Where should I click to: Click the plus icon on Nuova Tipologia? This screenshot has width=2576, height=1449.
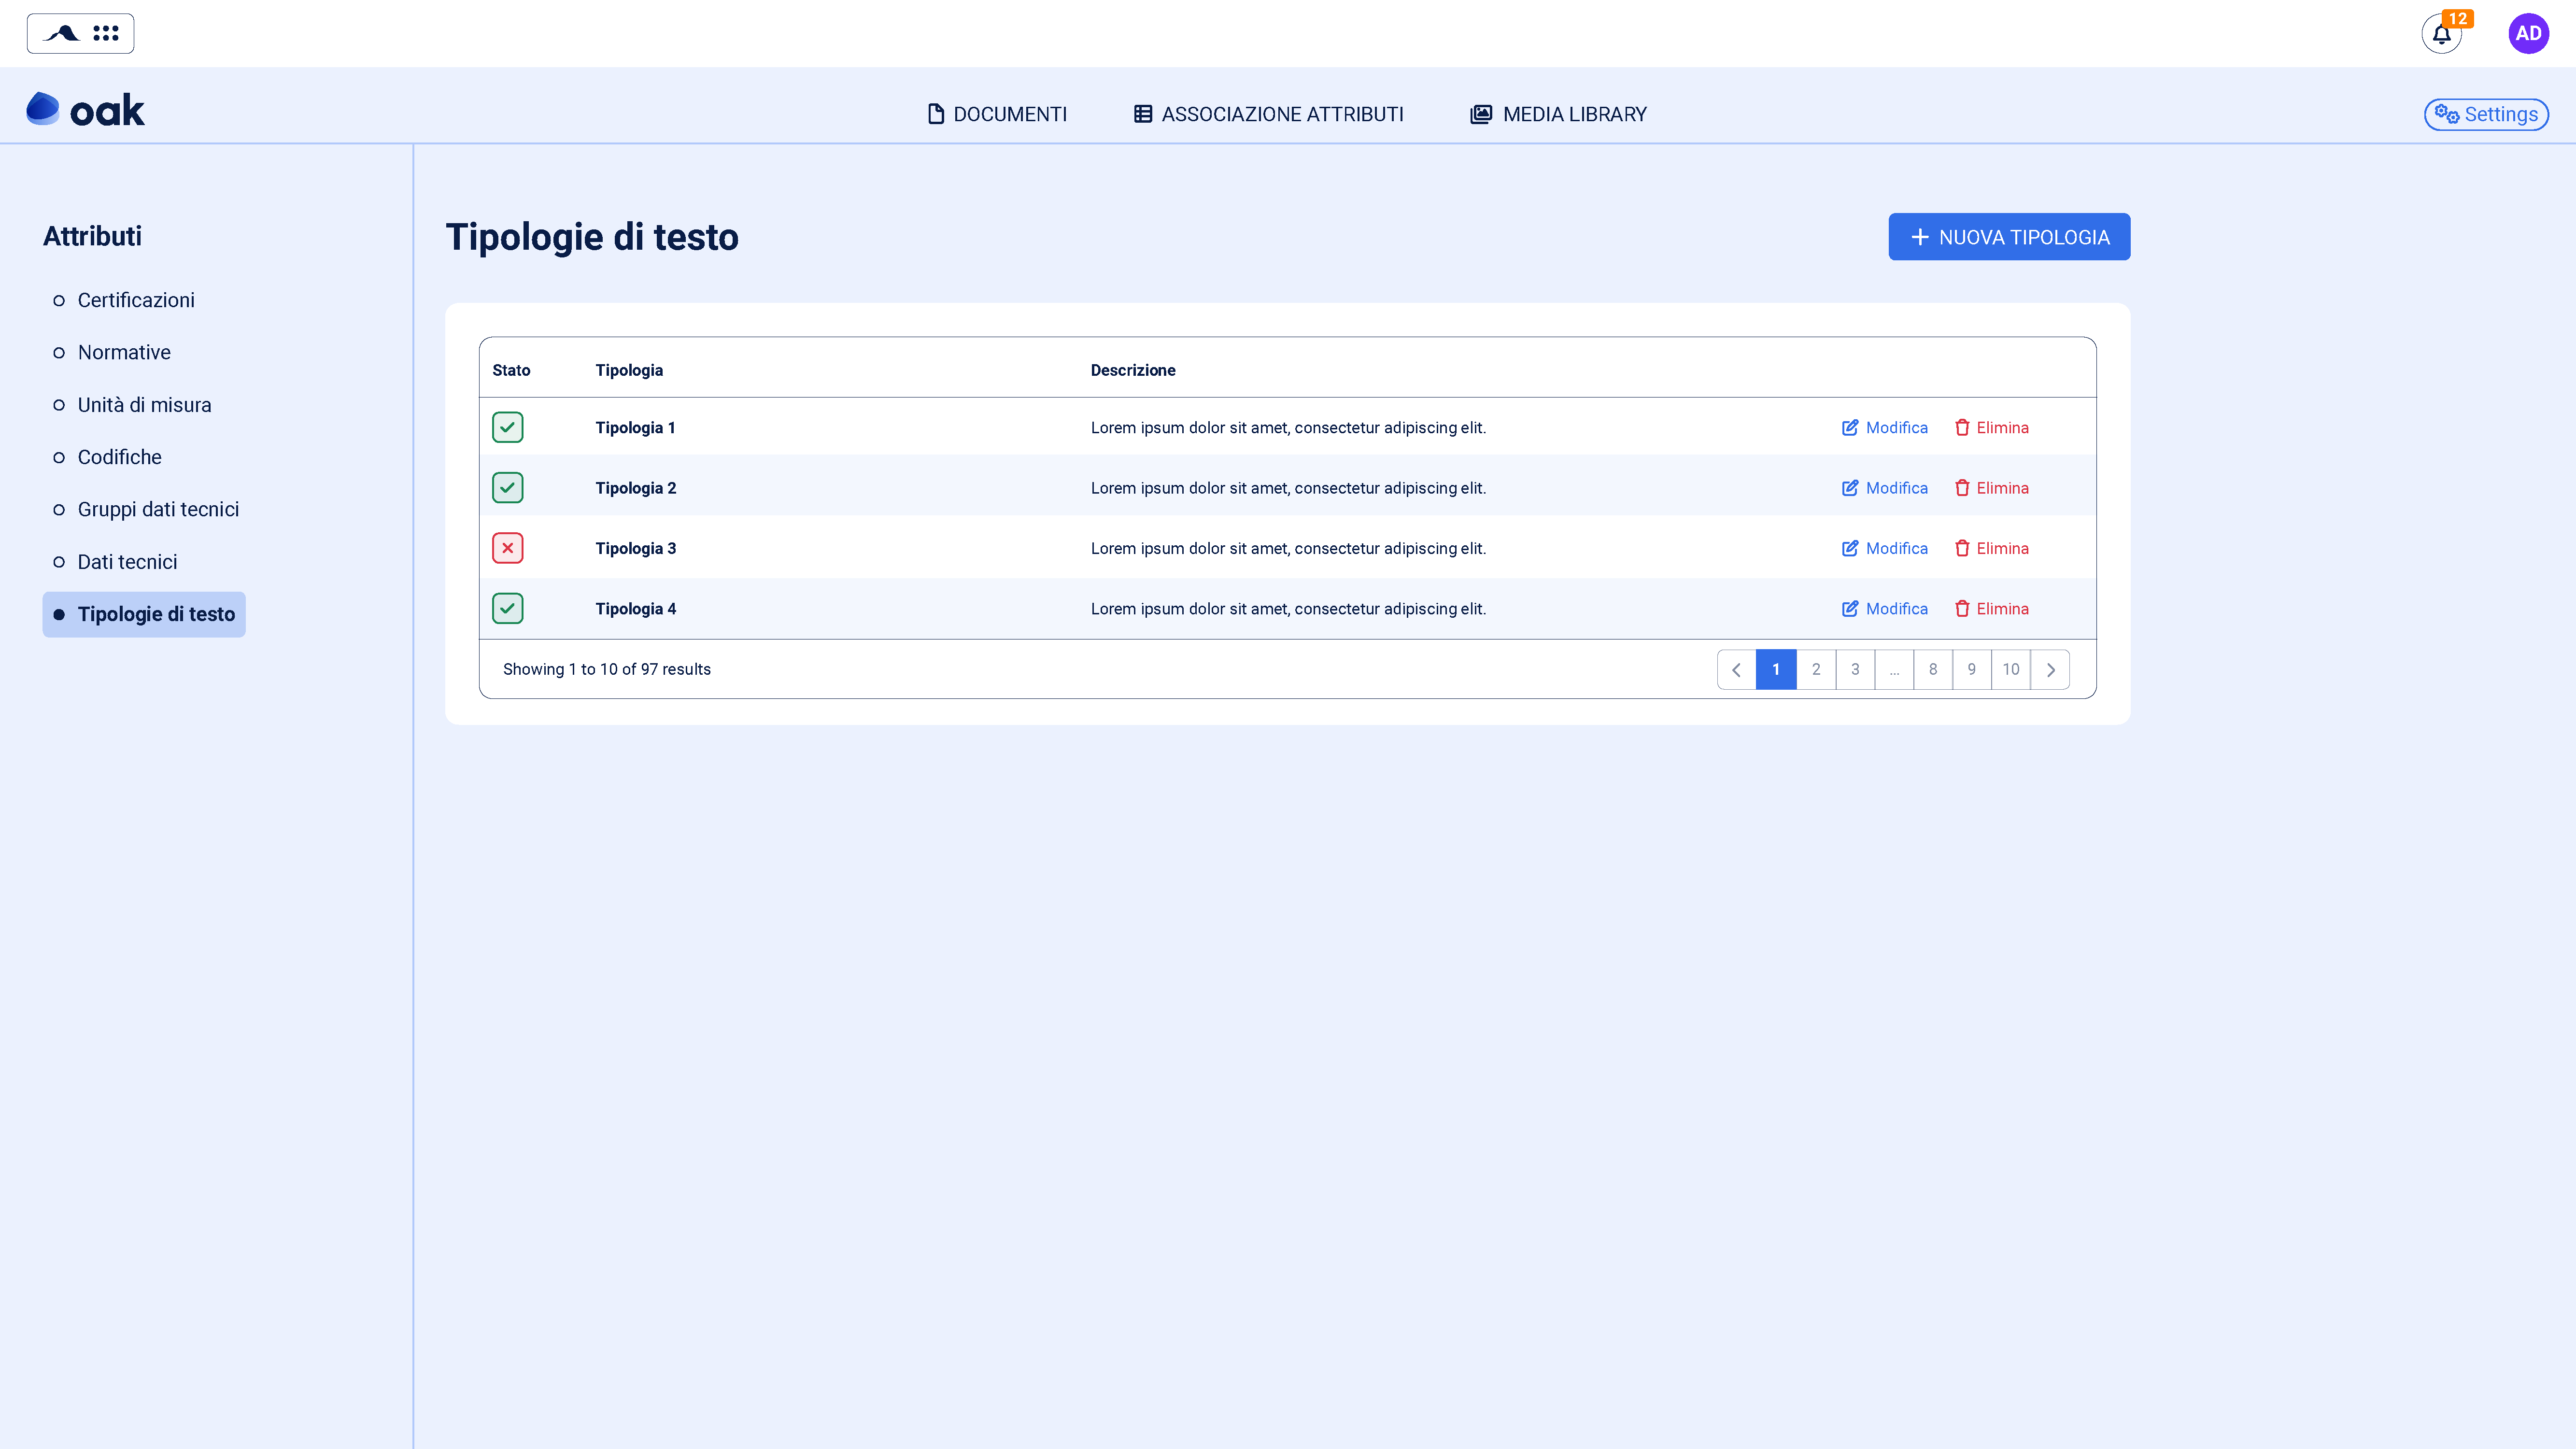[1919, 237]
